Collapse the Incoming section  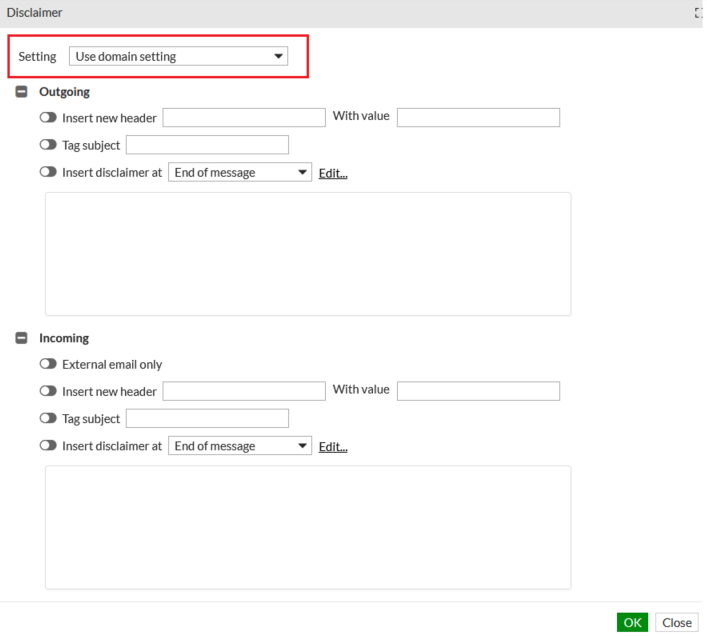point(21,338)
